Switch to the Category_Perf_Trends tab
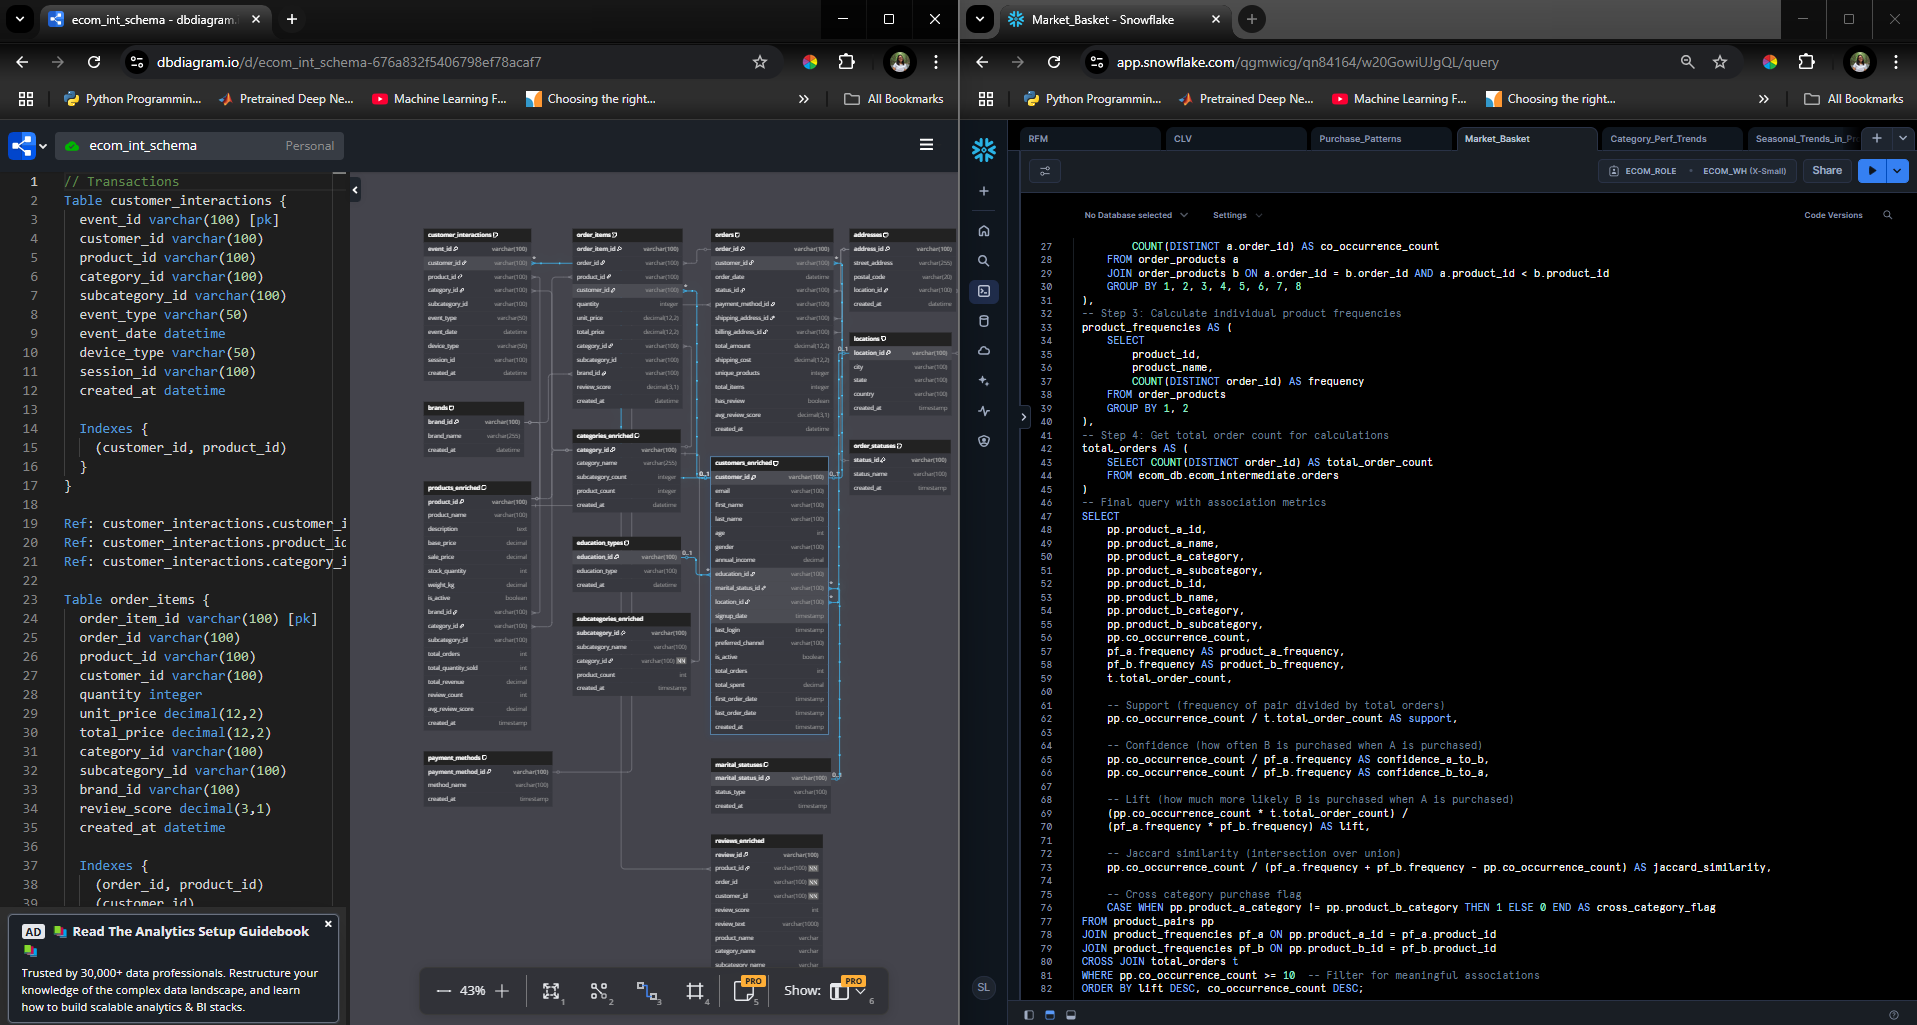 pyautogui.click(x=1658, y=139)
